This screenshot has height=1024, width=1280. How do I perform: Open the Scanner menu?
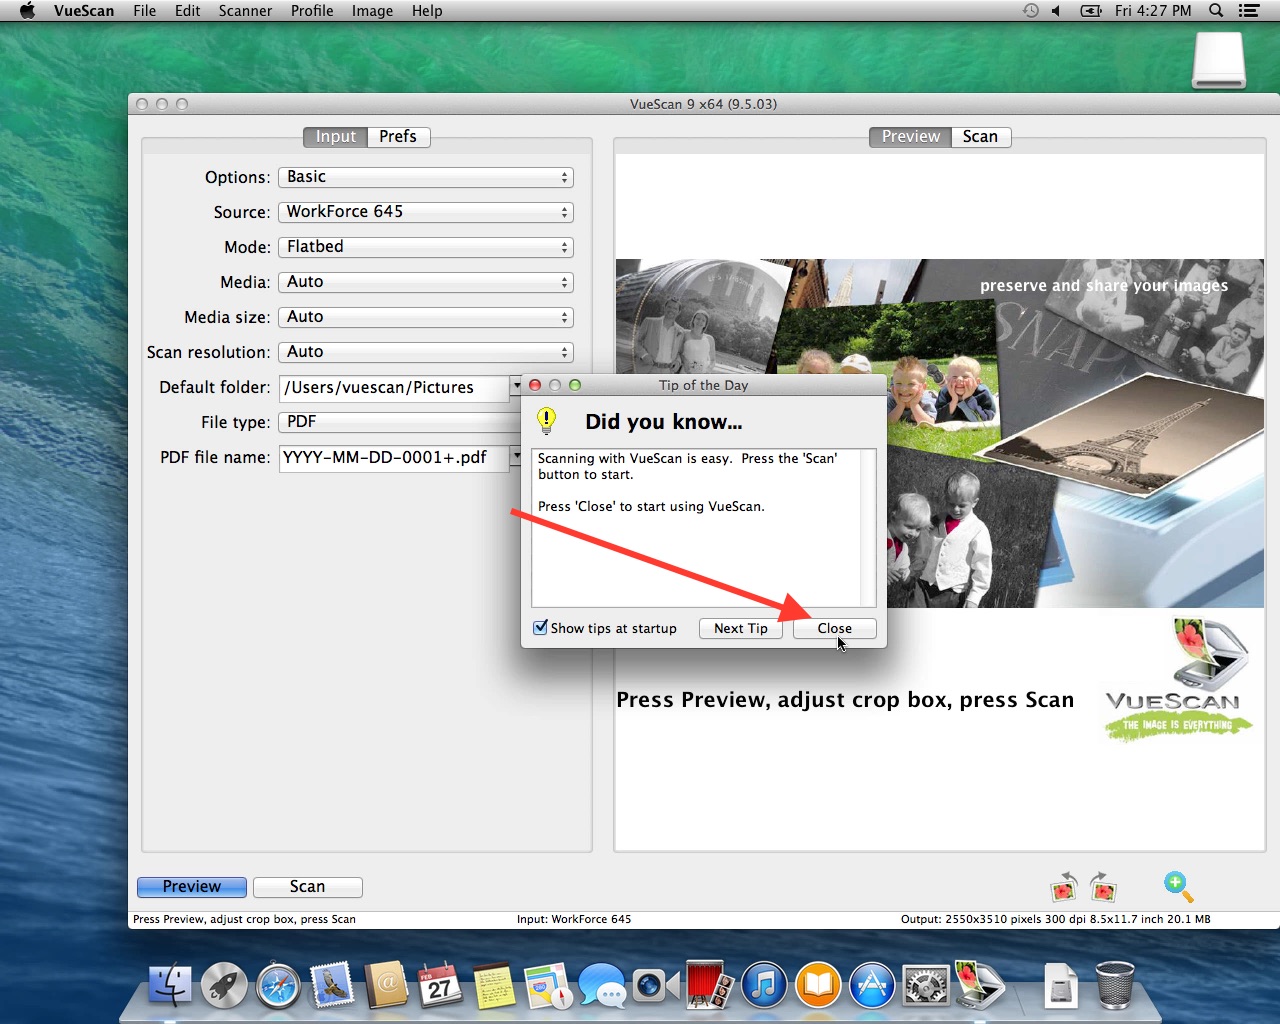coord(245,11)
